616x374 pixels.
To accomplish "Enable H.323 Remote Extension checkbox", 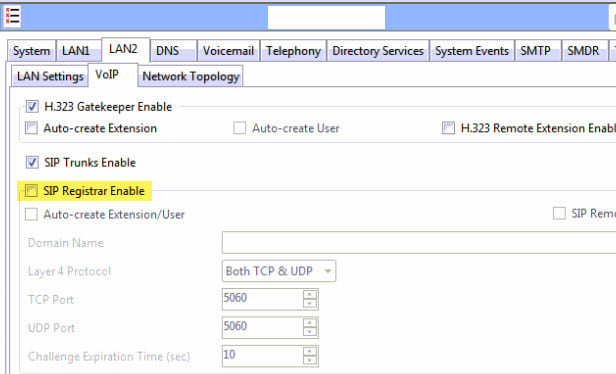I will [x=448, y=128].
